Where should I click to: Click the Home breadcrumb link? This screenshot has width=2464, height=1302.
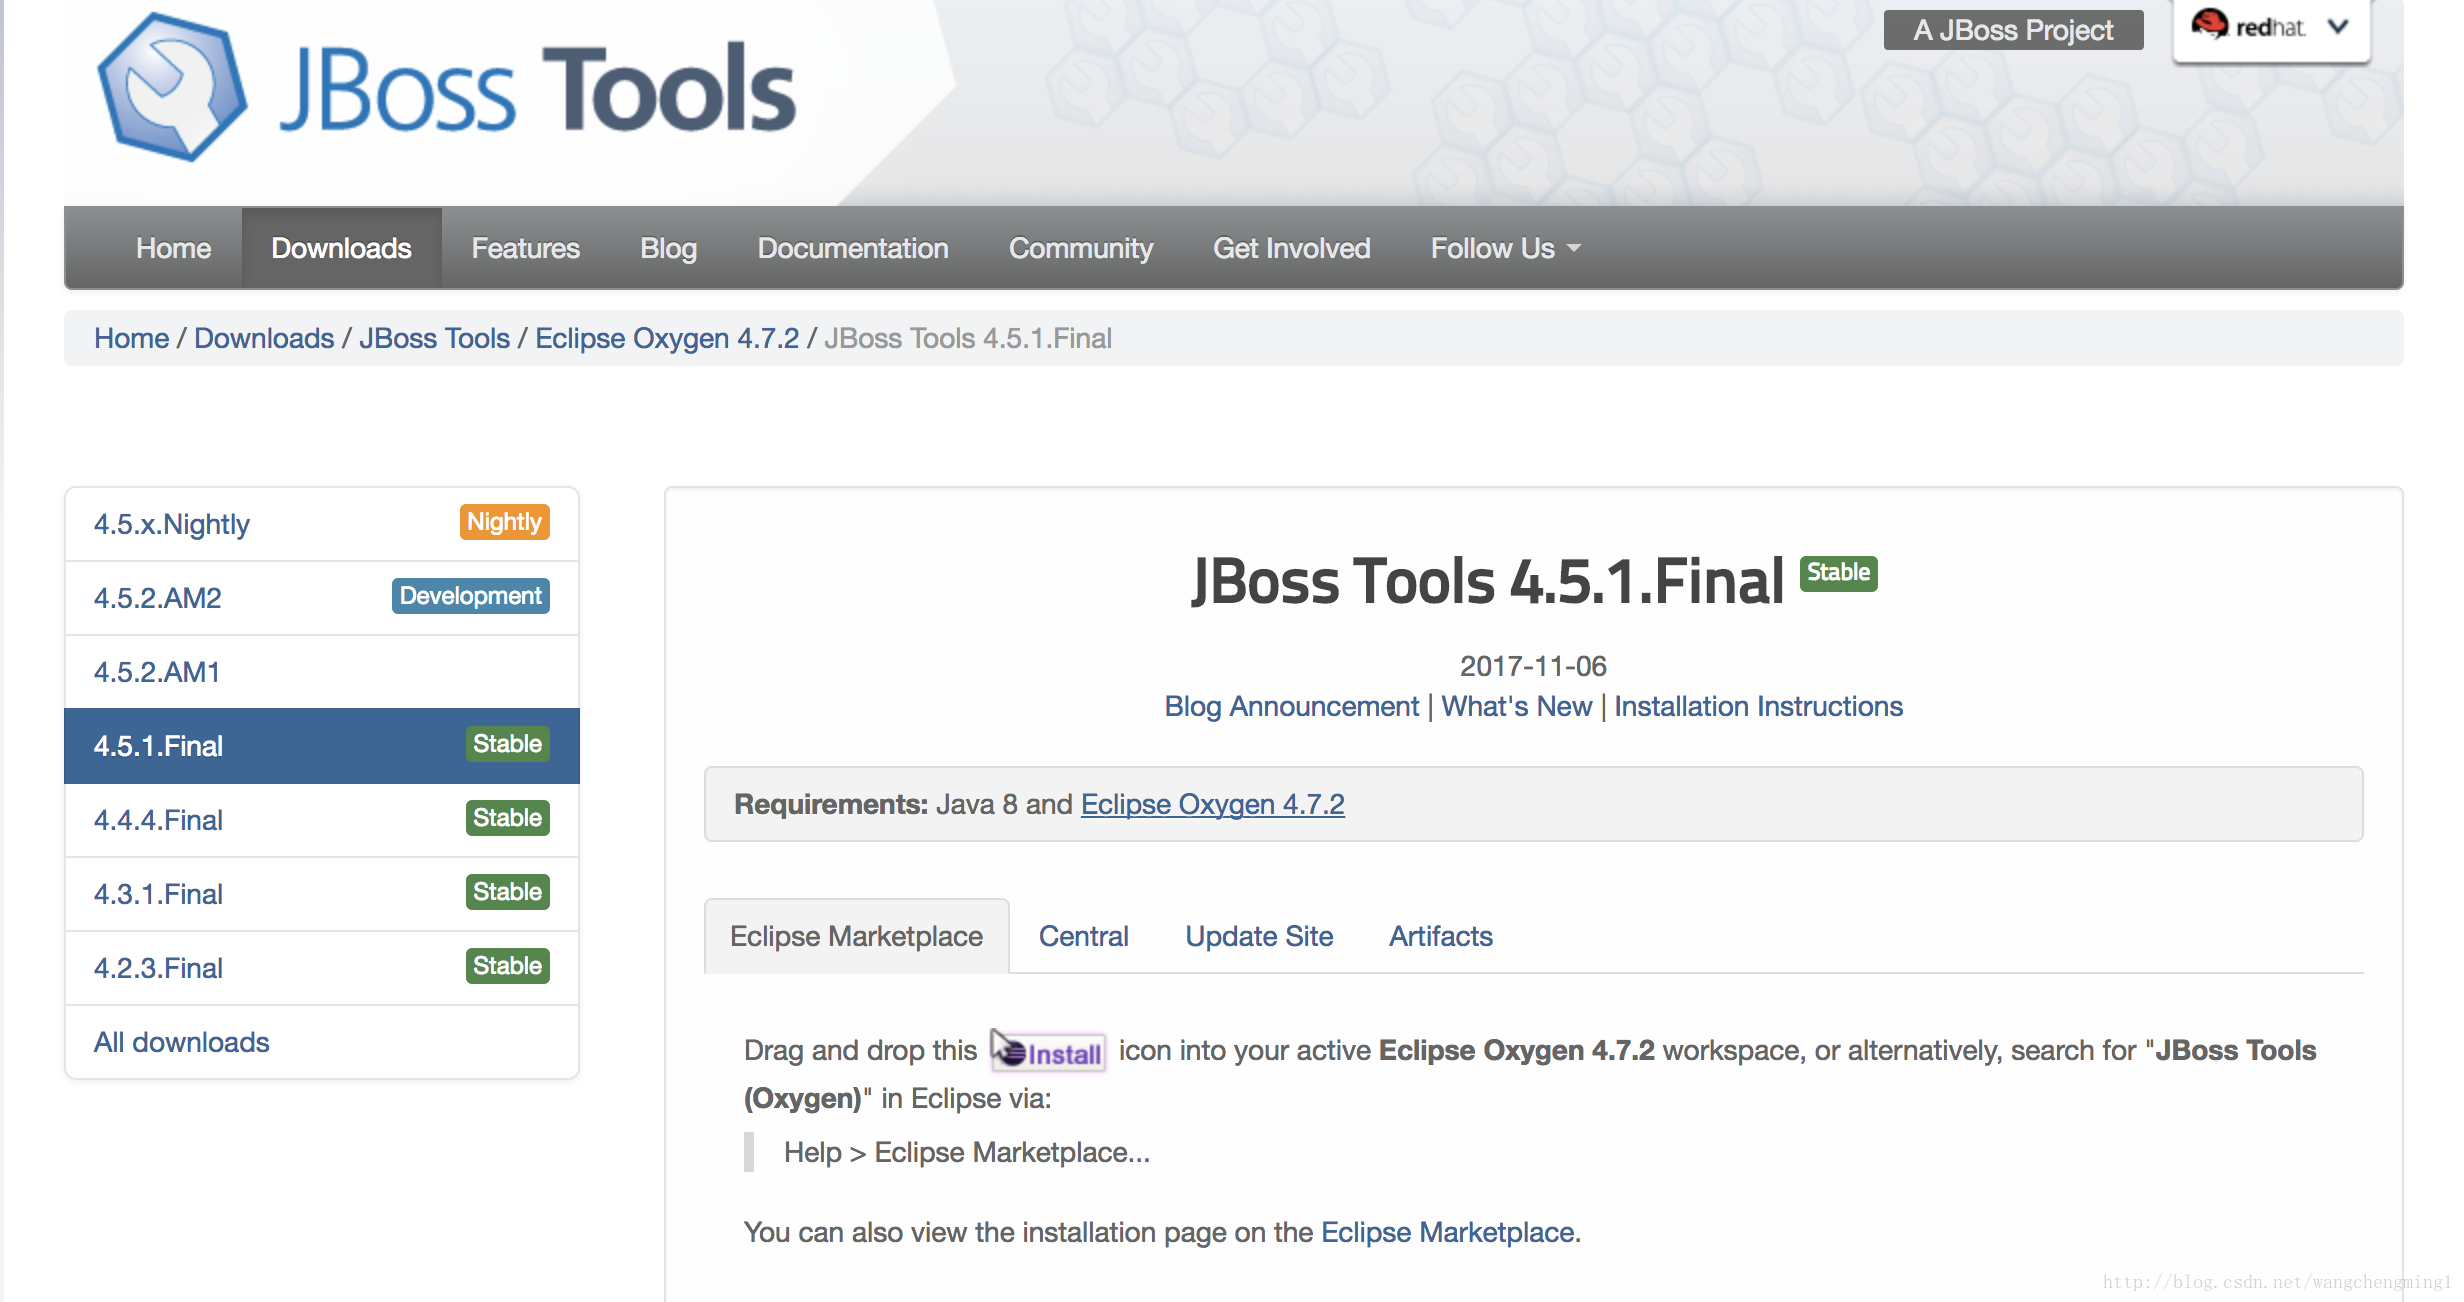pos(131,338)
